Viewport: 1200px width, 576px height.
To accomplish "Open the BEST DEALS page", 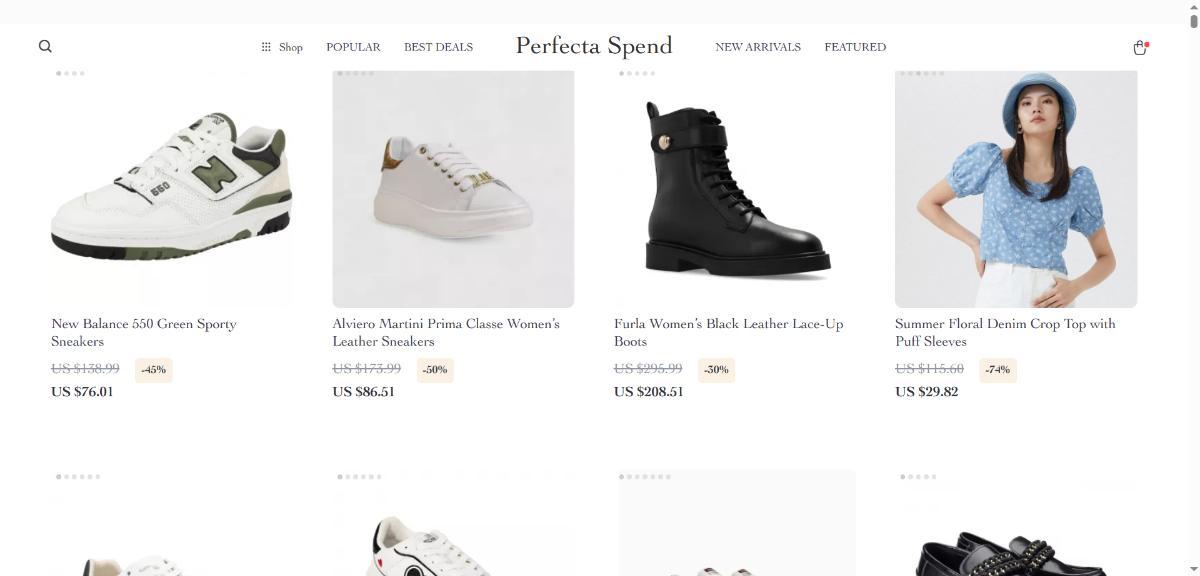I will tap(438, 47).
